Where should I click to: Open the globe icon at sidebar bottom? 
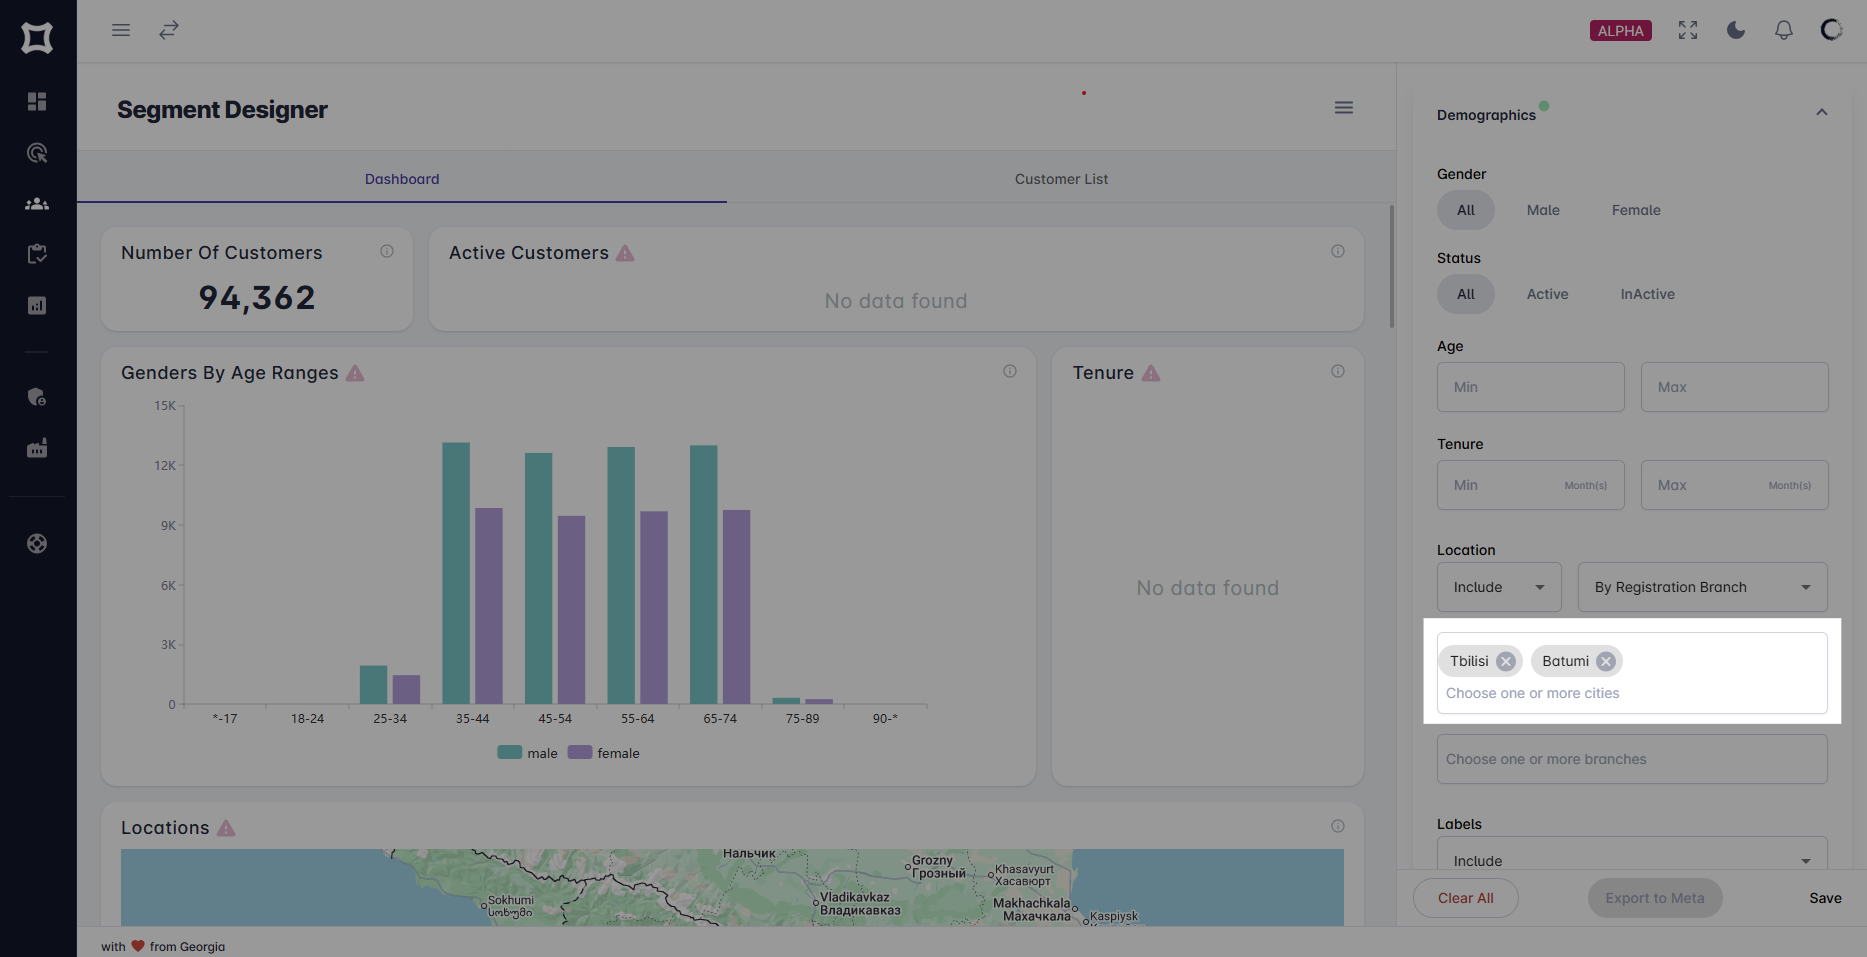click(x=36, y=543)
